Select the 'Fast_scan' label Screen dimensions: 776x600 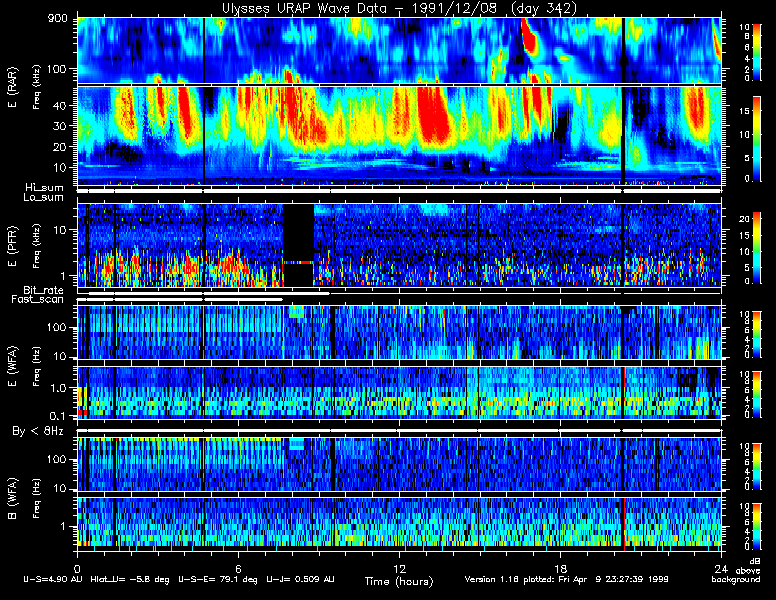tap(38, 299)
